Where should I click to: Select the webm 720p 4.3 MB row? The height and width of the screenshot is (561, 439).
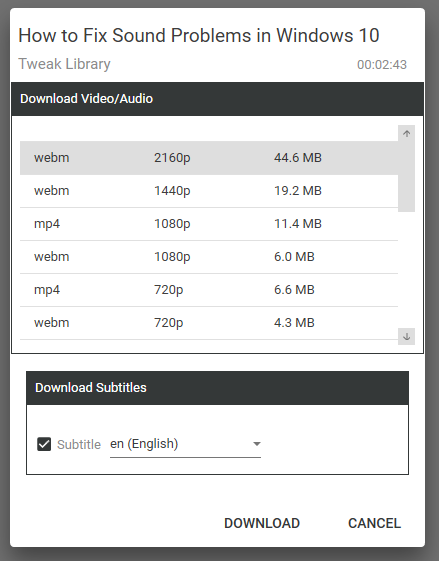tap(209, 323)
